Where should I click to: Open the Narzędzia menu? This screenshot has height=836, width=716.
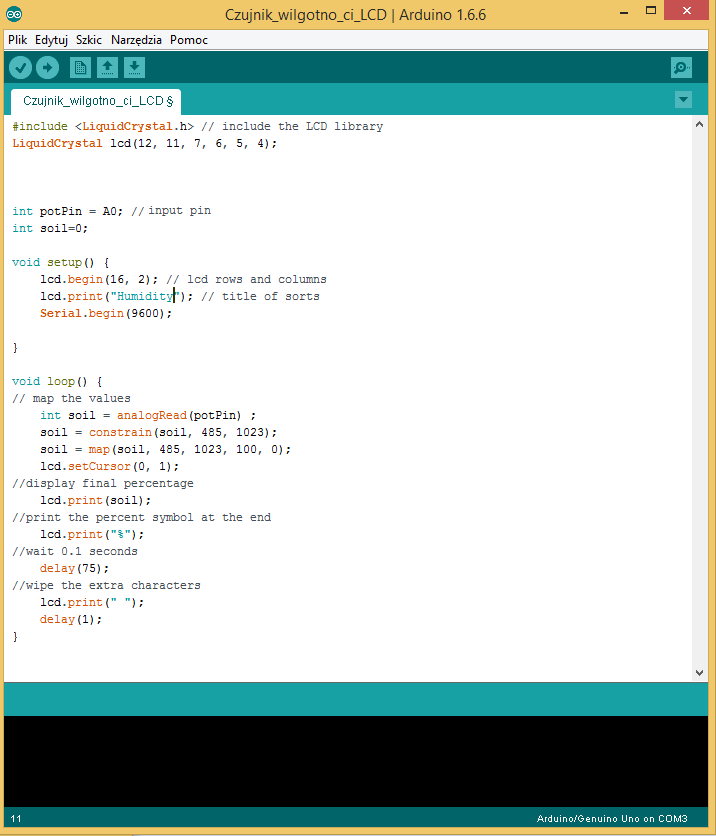click(136, 40)
